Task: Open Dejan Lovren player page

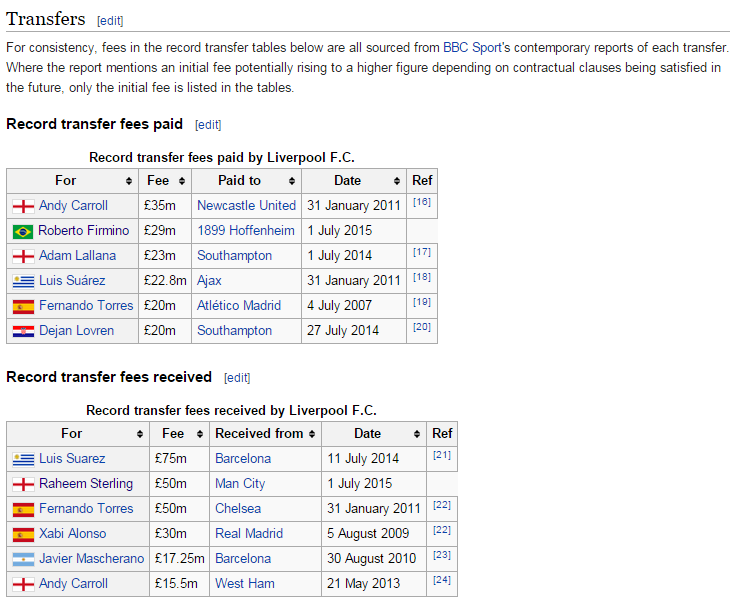Action: [x=76, y=330]
